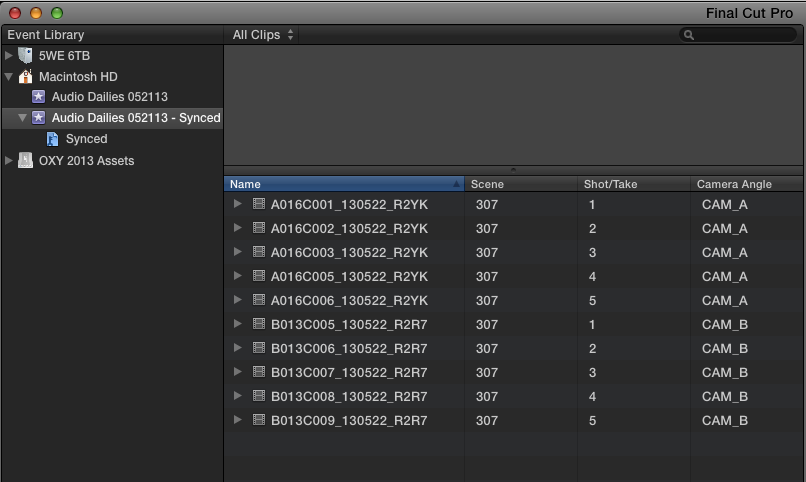
Task: Sort by the Camera Angle column header
Action: [747, 184]
